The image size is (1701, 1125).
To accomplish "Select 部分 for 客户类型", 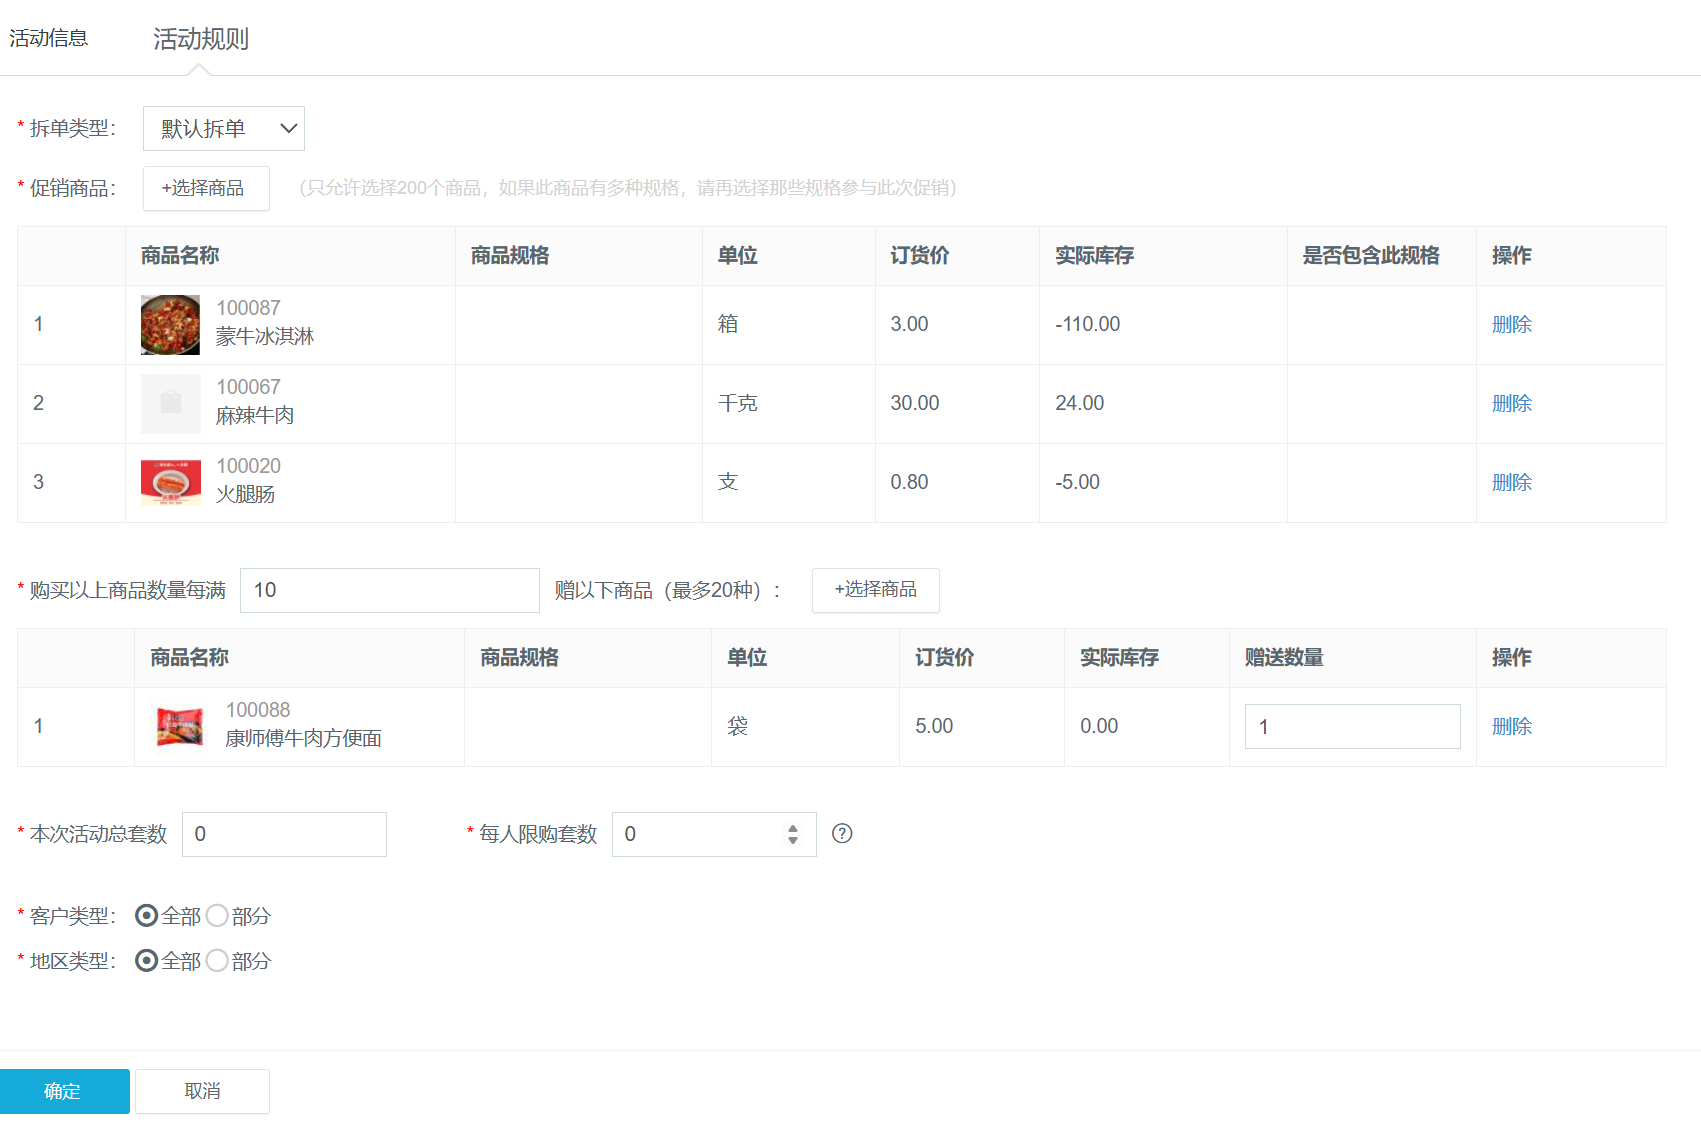I will pyautogui.click(x=217, y=916).
